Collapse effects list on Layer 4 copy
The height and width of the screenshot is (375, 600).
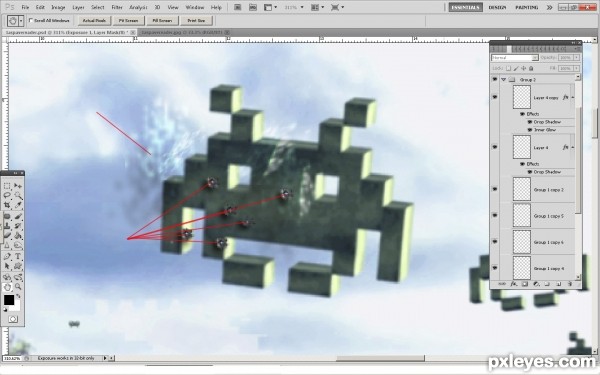pos(573,98)
